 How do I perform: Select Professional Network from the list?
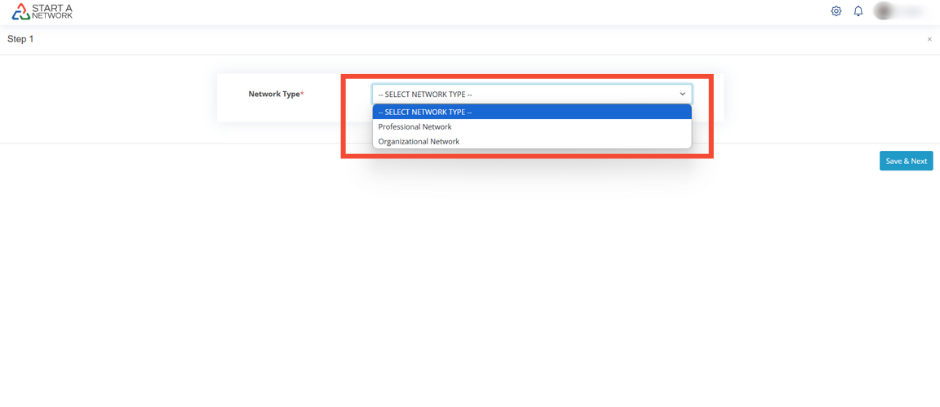415,127
